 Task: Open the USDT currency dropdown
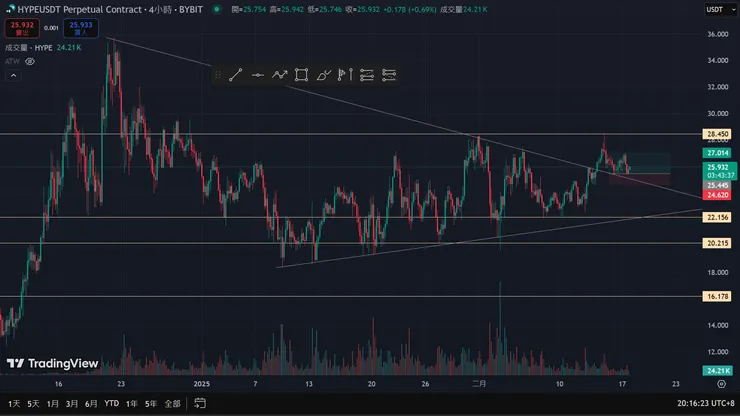tap(720, 9)
